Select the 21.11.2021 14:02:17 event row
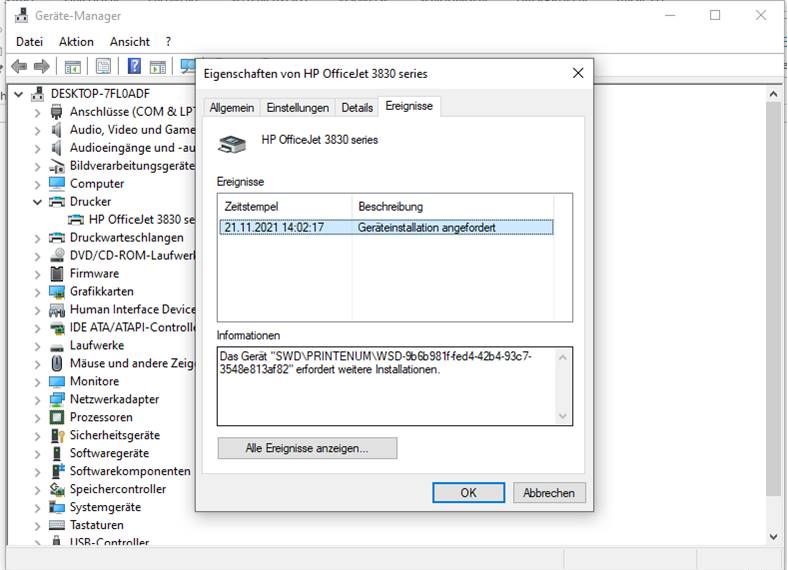Image resolution: width=788 pixels, height=570 pixels. [386, 227]
